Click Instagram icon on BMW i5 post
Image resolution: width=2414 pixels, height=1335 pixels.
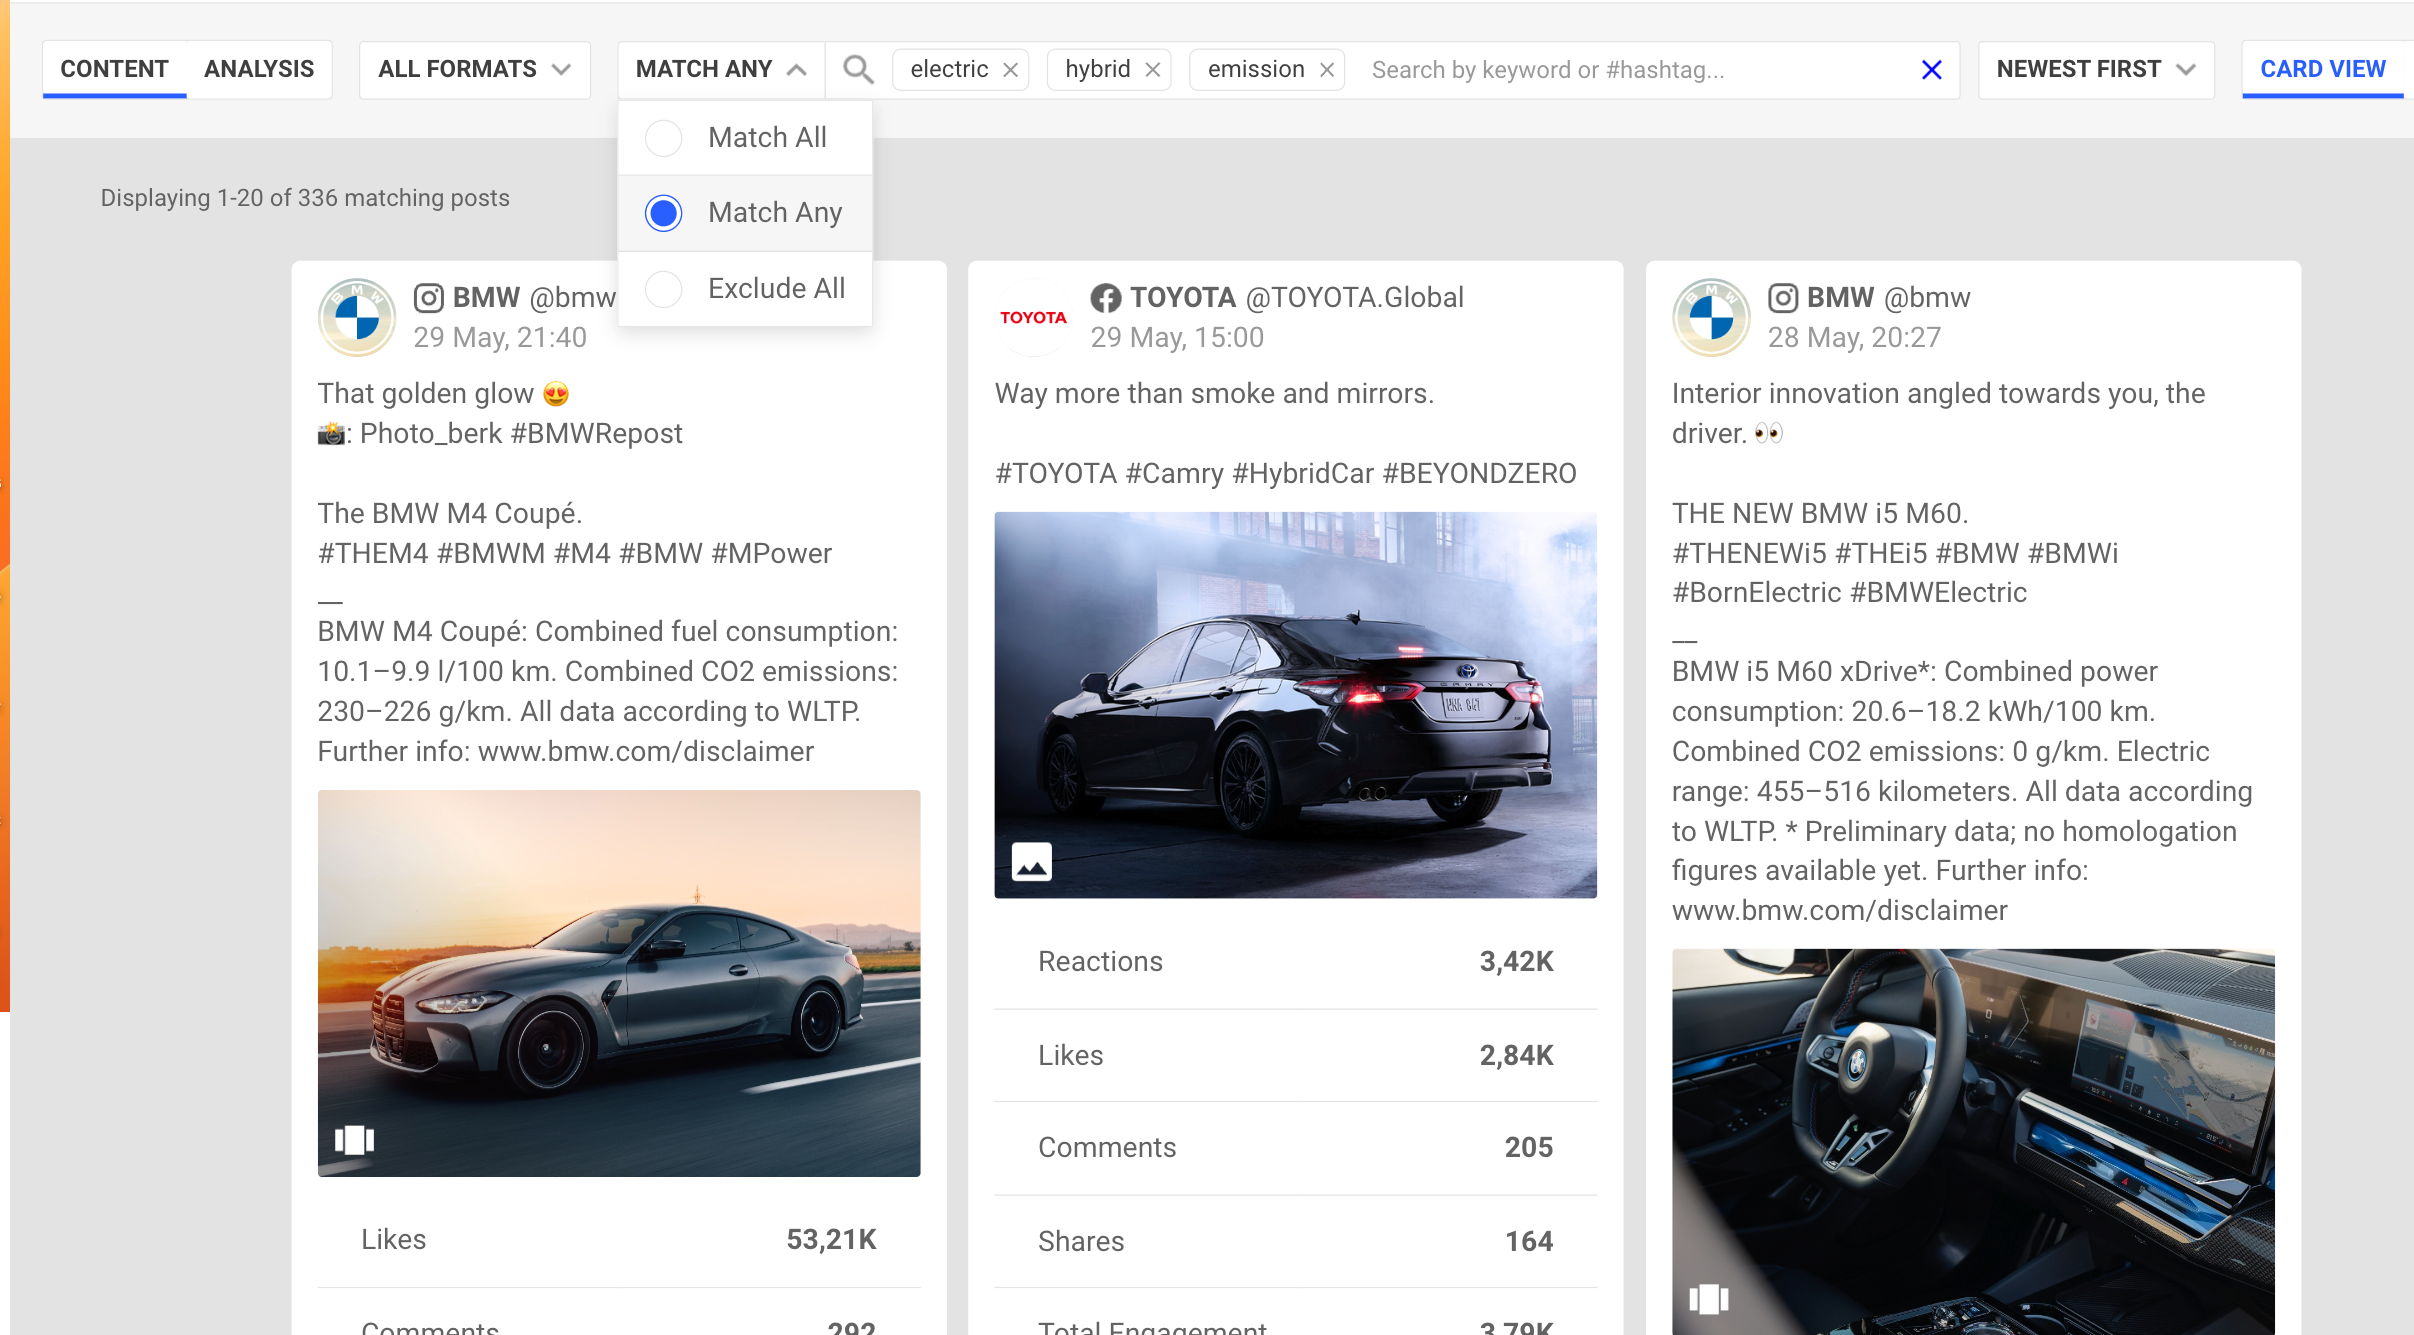[x=1783, y=298]
